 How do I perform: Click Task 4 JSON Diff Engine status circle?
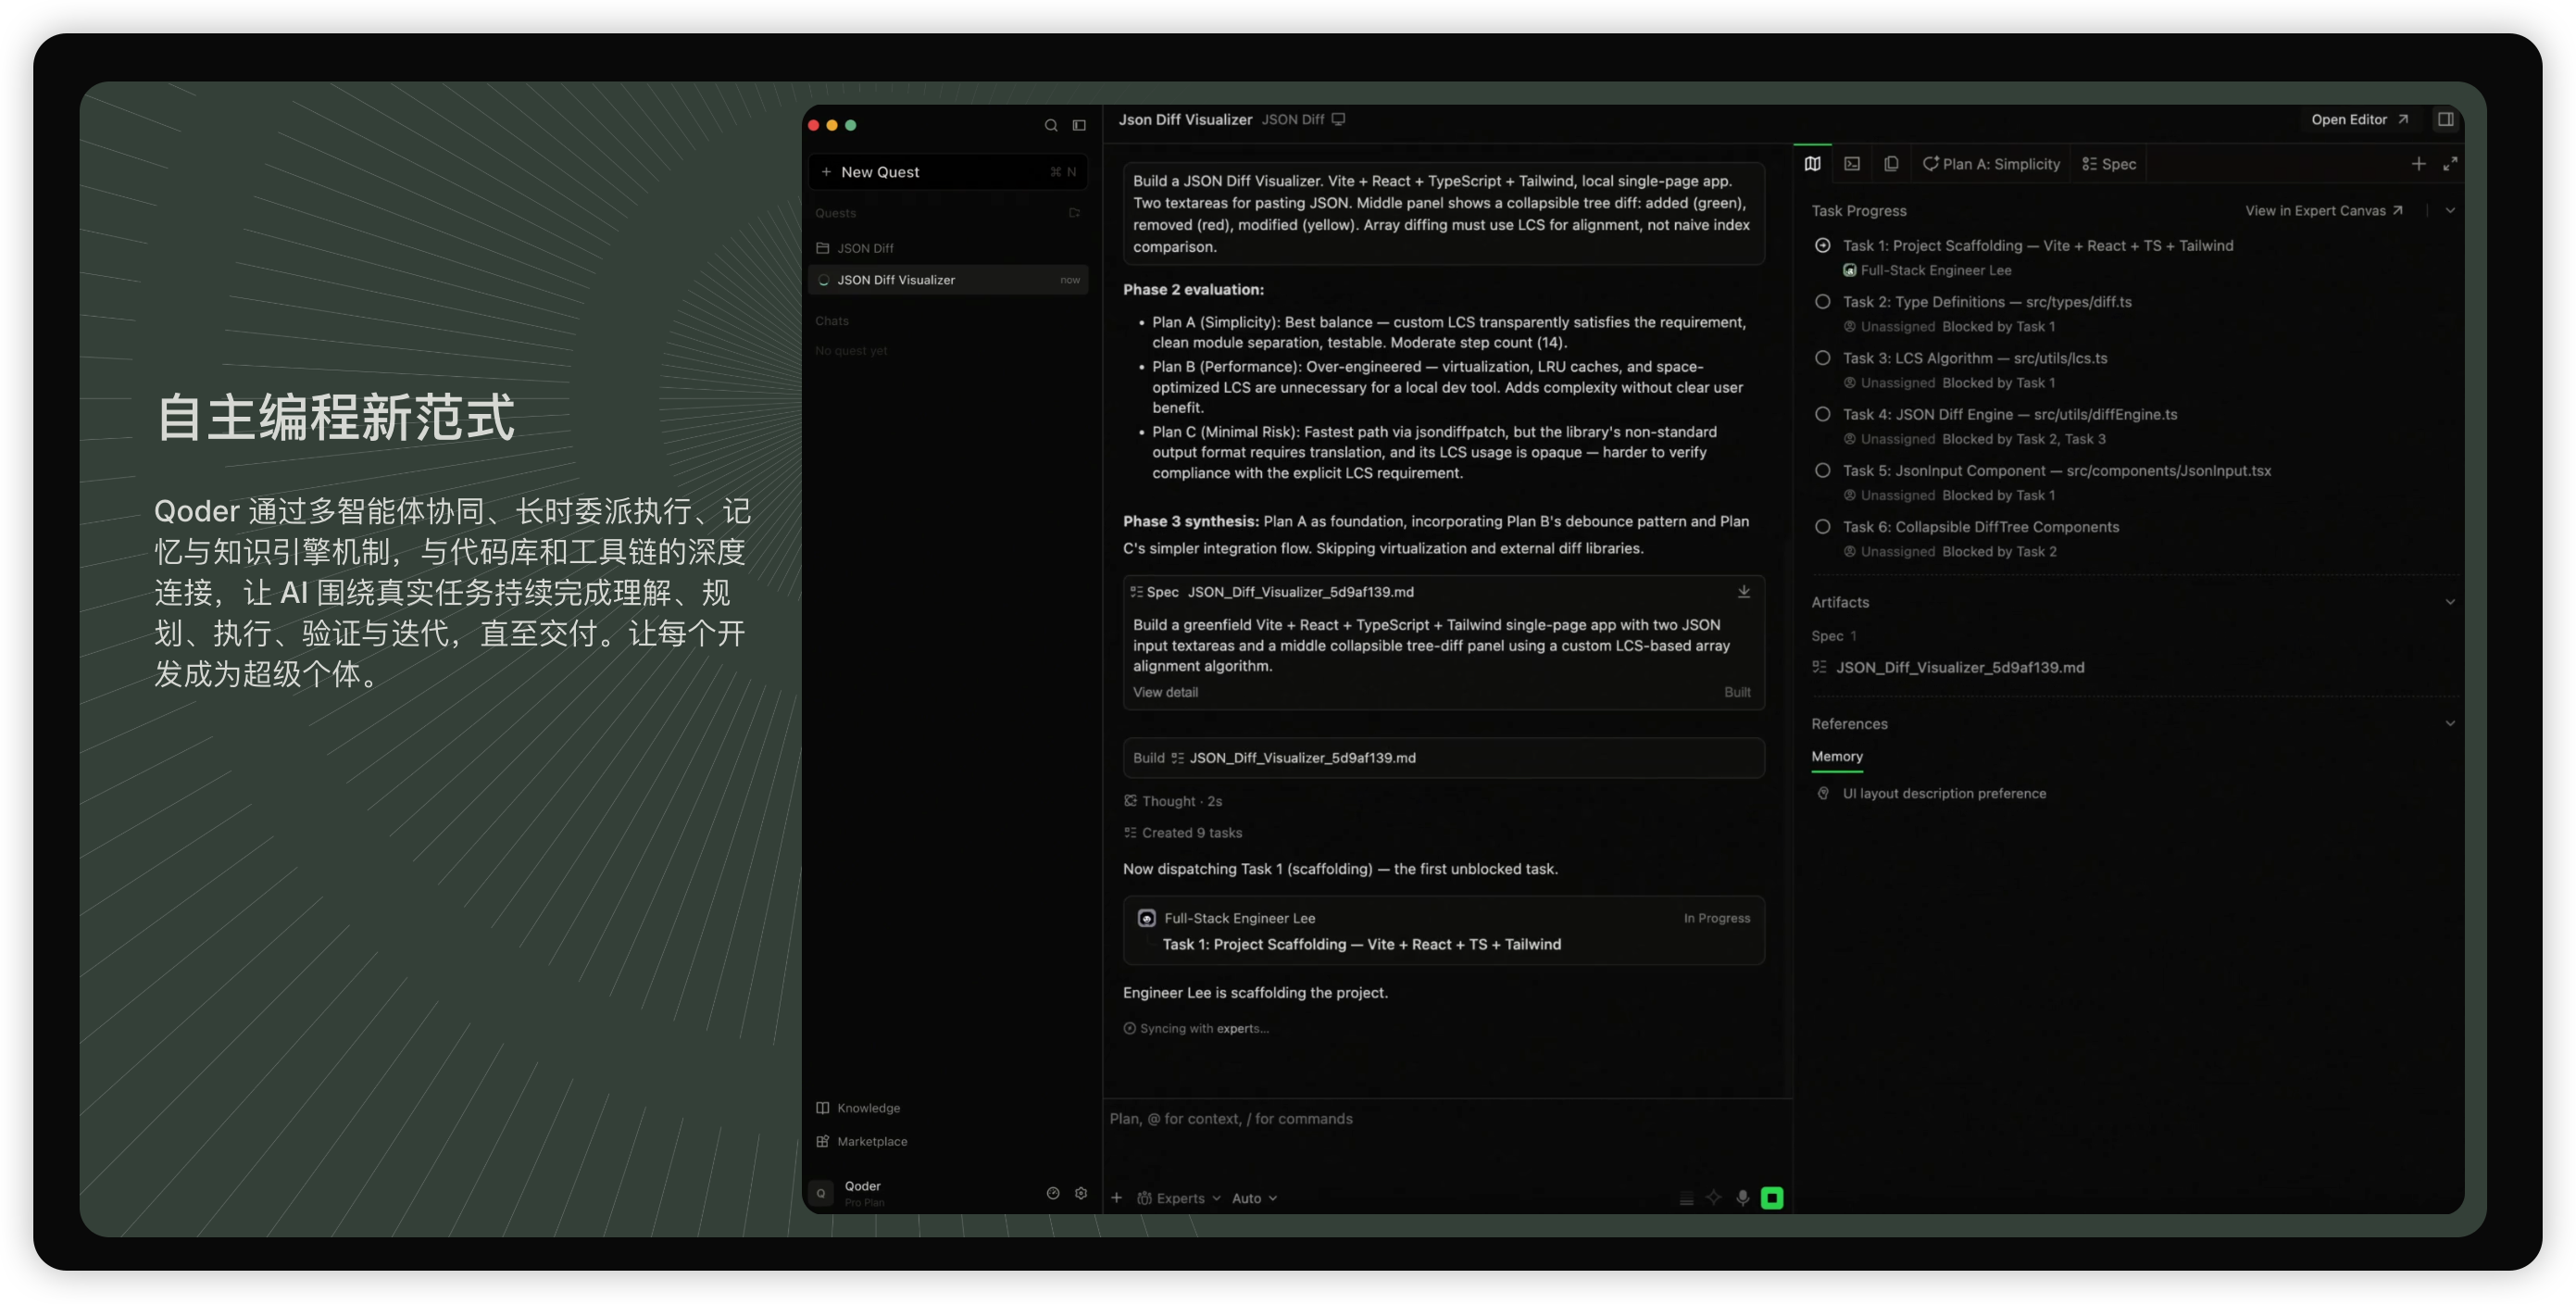1822,414
